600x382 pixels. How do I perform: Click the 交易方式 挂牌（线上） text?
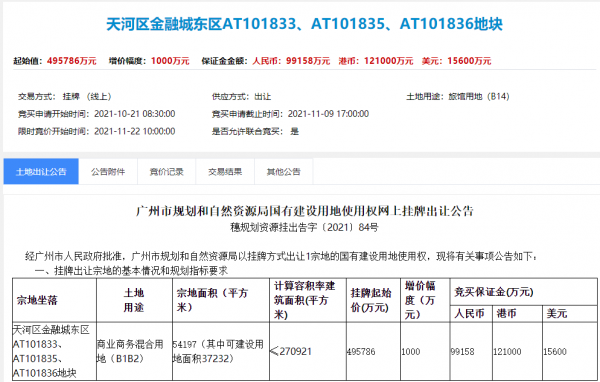coord(65,96)
